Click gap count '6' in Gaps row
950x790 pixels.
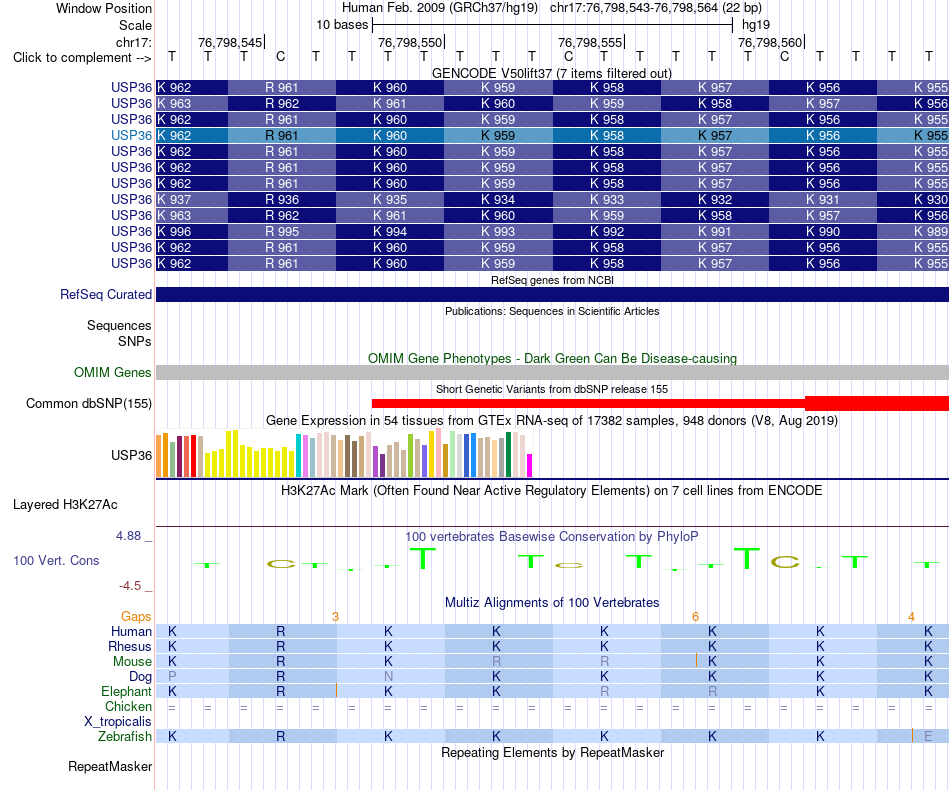695,617
